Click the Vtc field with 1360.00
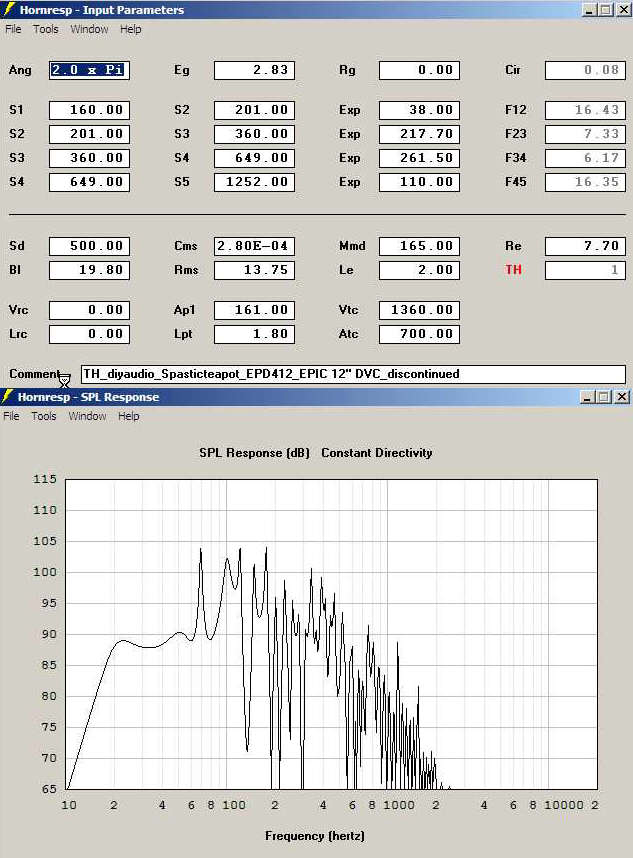This screenshot has width=633, height=858. click(420, 310)
